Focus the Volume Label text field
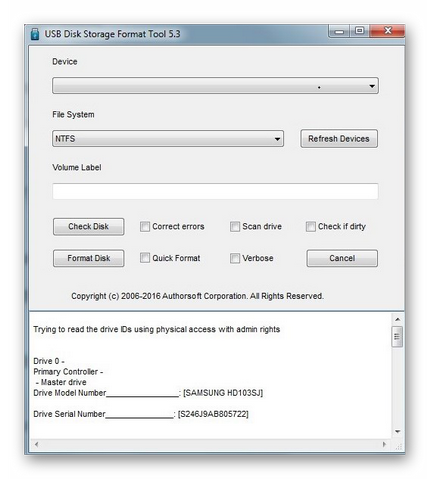The width and height of the screenshot is (434, 479). [x=215, y=191]
